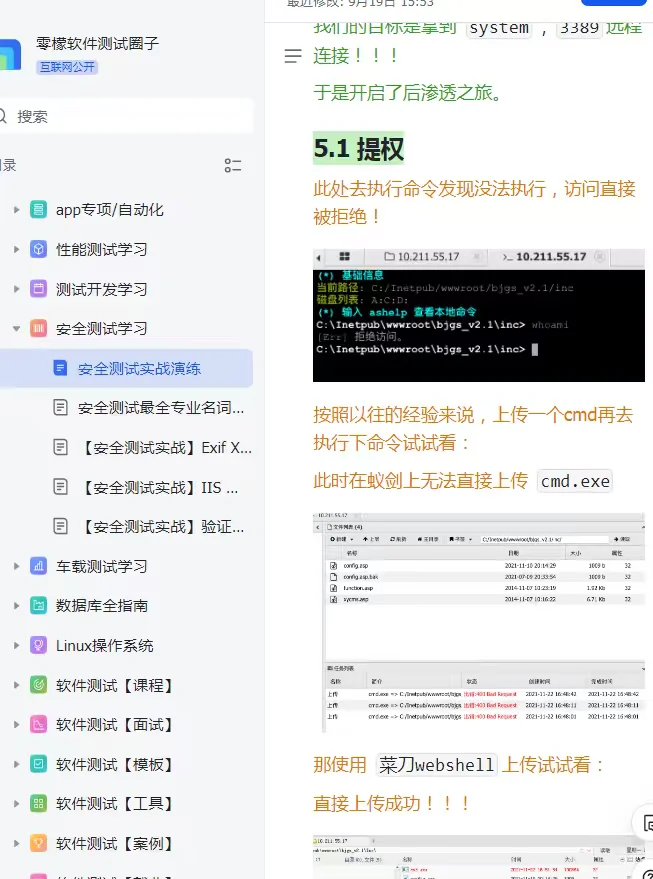The width and height of the screenshot is (653, 879).
Task: Open the whoami terminal screenshot image
Action: [479, 315]
